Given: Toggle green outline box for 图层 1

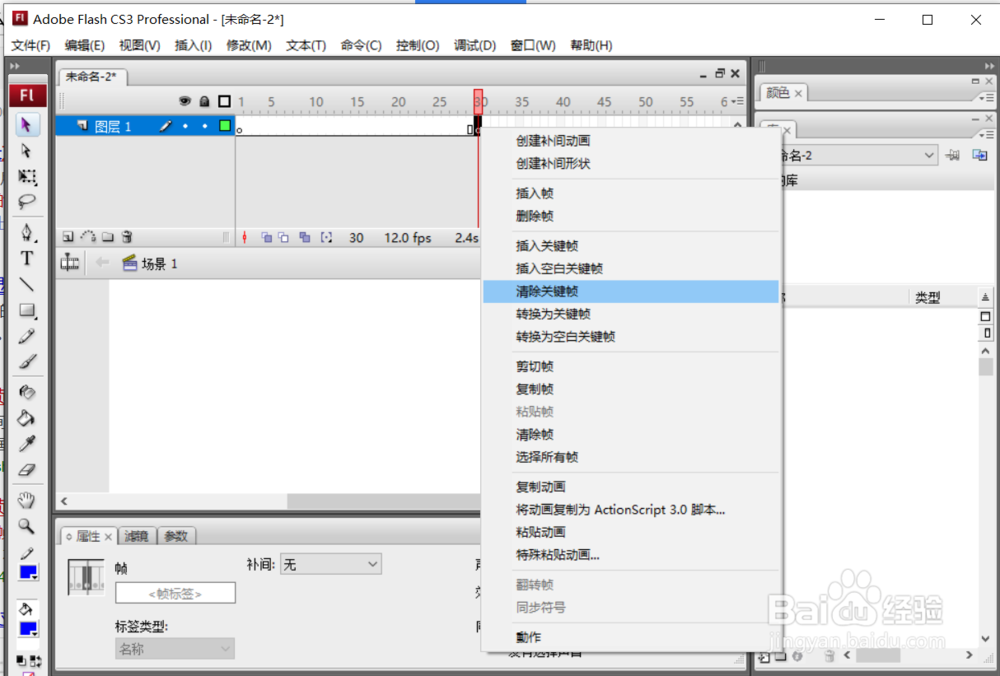Looking at the screenshot, I should click(x=224, y=126).
